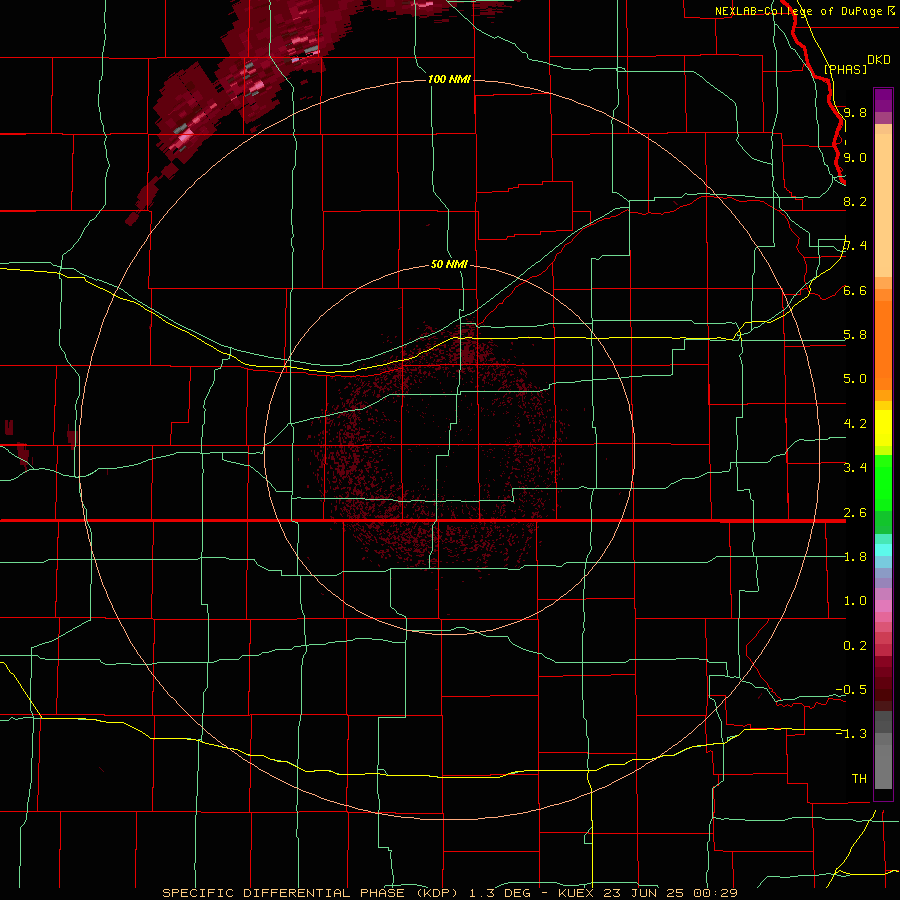The width and height of the screenshot is (900, 900).
Task: Click the 5.0 color scale value
Action: pos(855,379)
